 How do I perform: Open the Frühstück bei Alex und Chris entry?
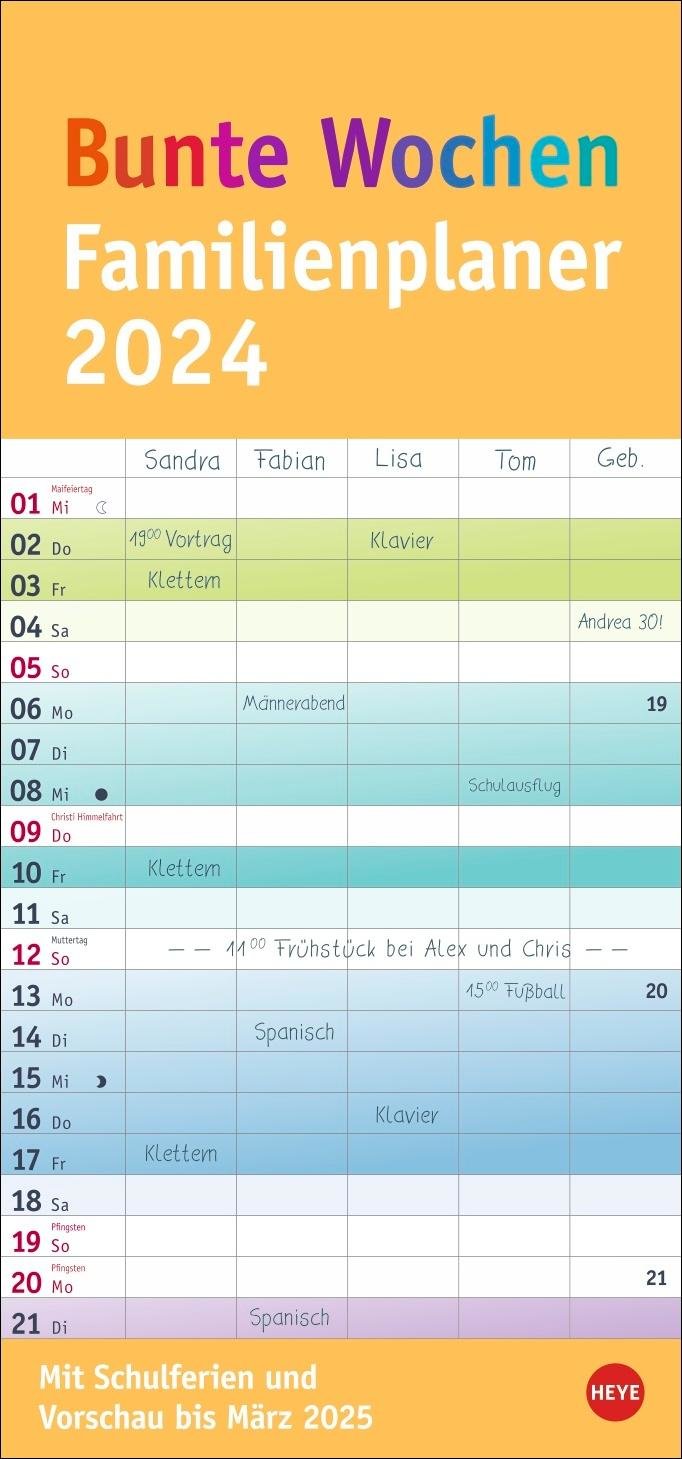point(398,949)
